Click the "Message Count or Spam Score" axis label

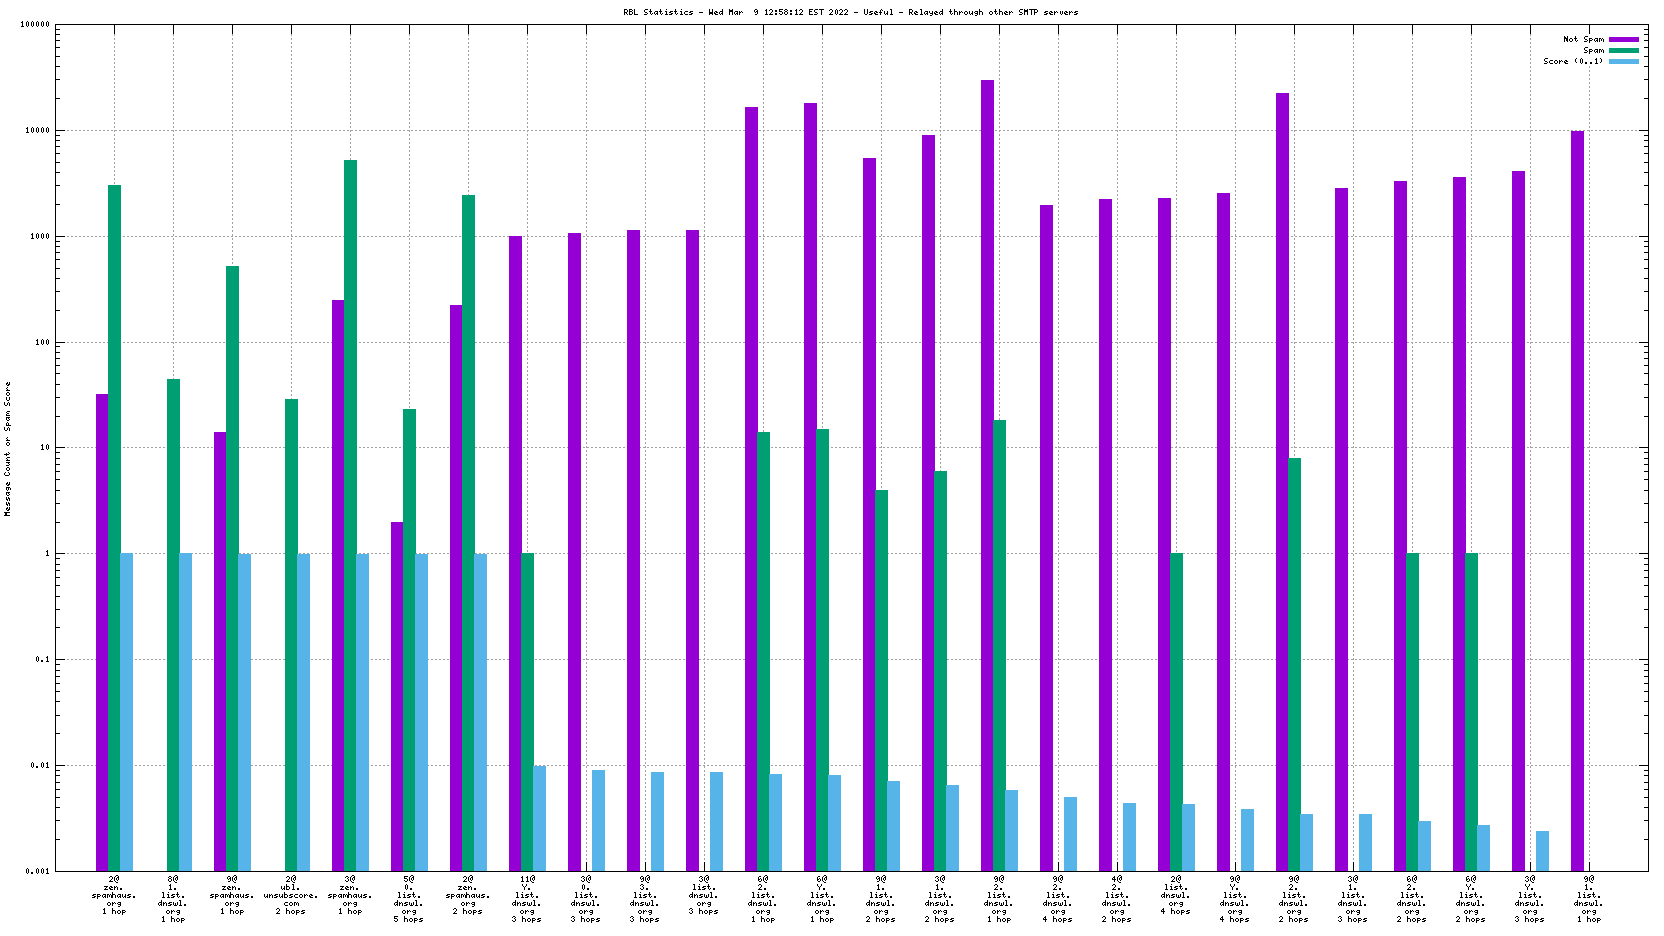(7, 449)
